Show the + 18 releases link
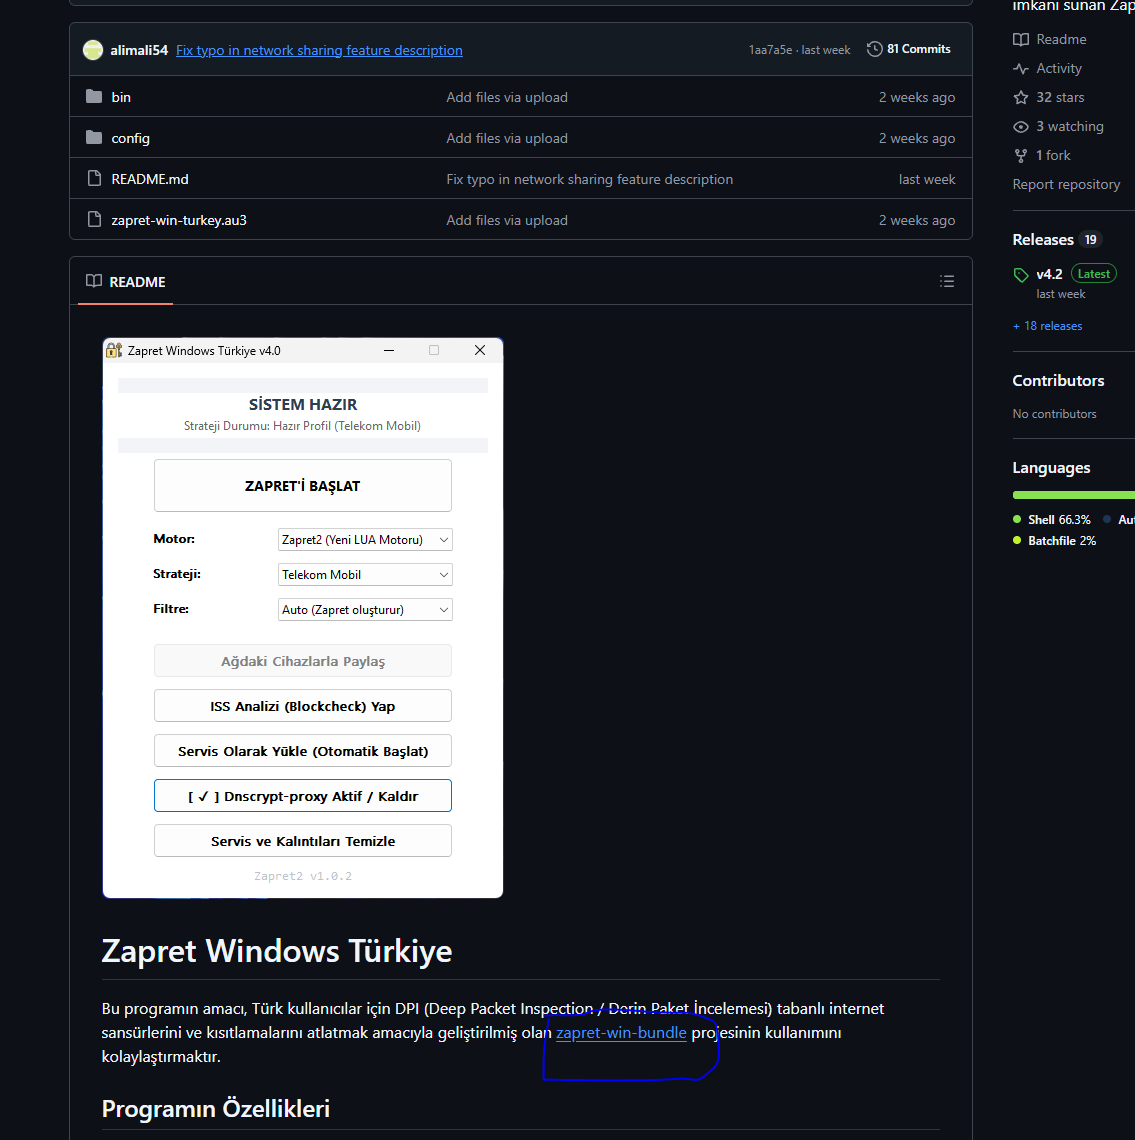 pyautogui.click(x=1048, y=326)
